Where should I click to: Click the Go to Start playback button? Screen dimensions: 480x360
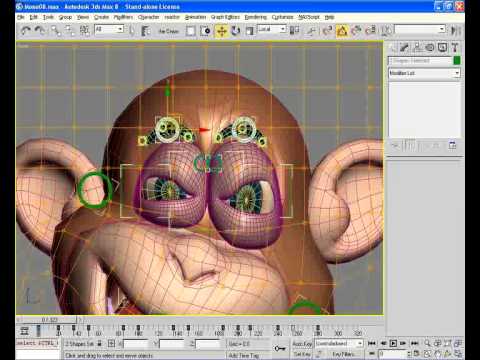(372, 343)
